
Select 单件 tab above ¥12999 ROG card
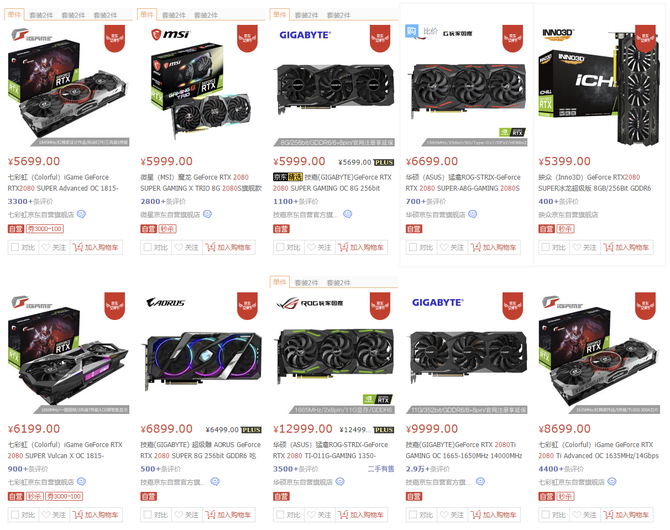[x=279, y=282]
